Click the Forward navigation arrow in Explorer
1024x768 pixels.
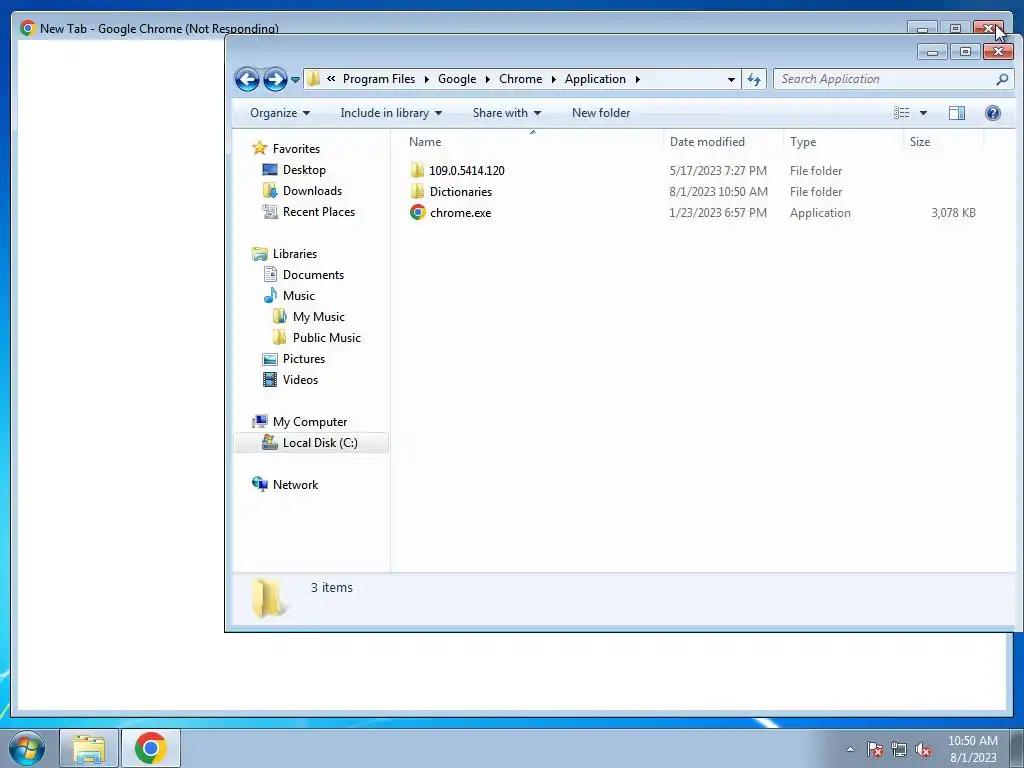click(x=275, y=79)
